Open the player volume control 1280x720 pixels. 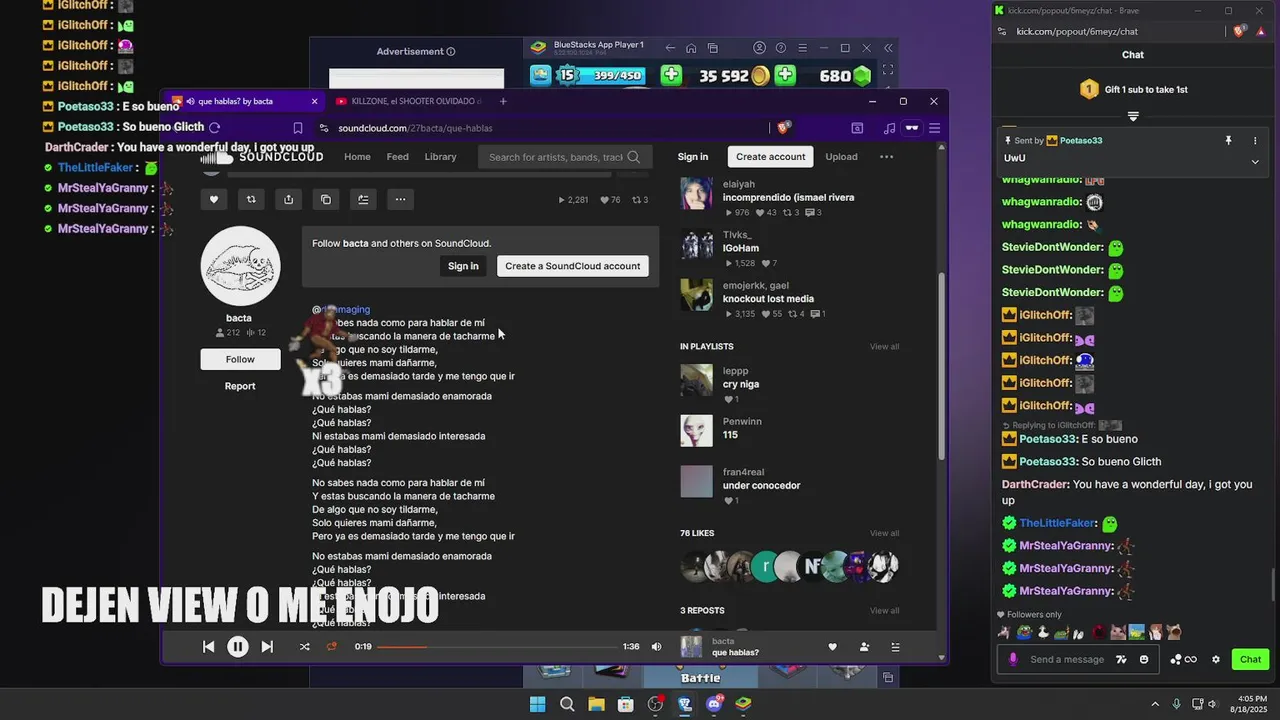656,647
